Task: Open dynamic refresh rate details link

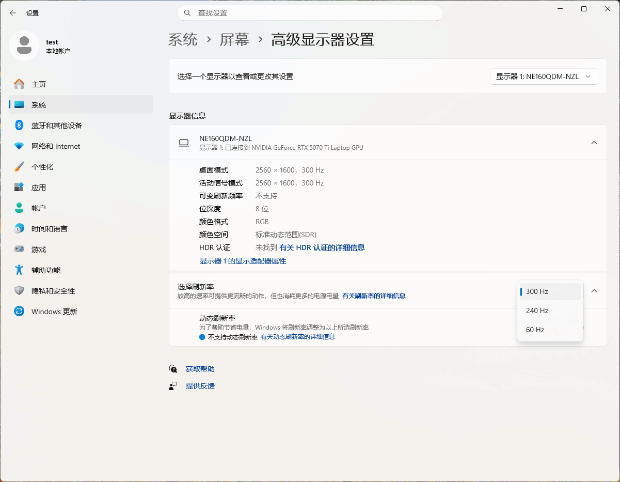Action: click(x=298, y=337)
